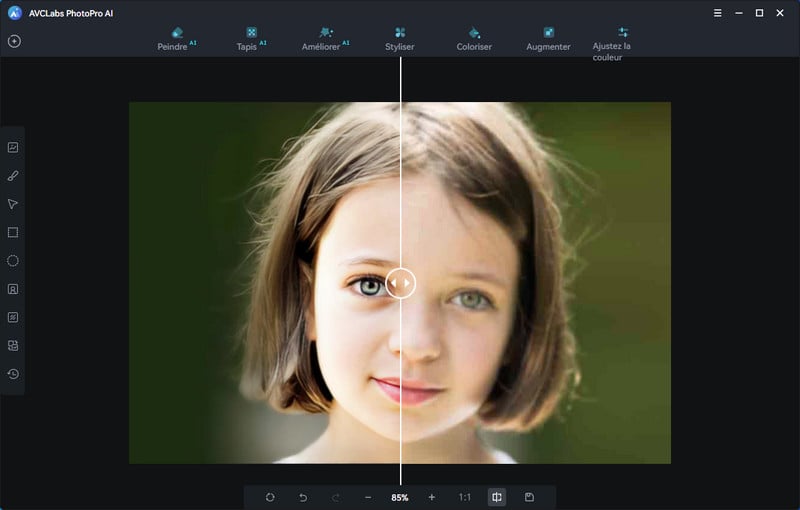
Task: Select the rectangle selection tool
Action: click(x=13, y=233)
